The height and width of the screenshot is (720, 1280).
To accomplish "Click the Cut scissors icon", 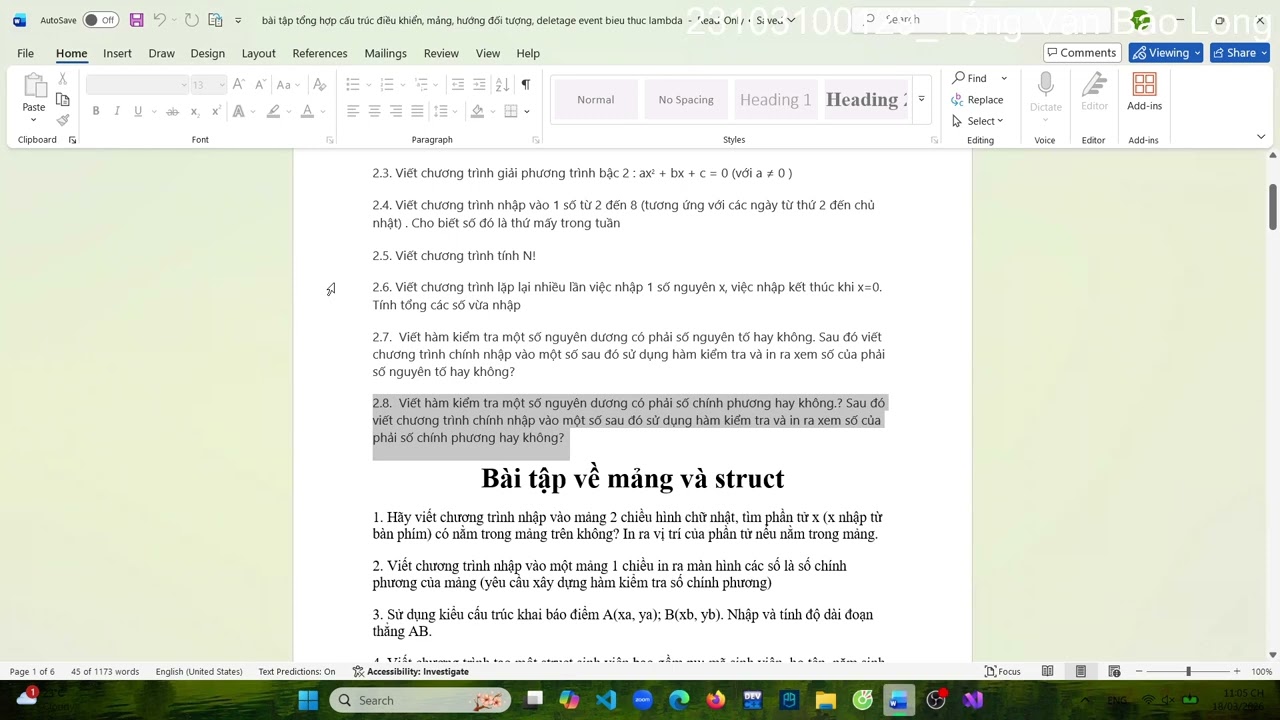I will click(63, 78).
